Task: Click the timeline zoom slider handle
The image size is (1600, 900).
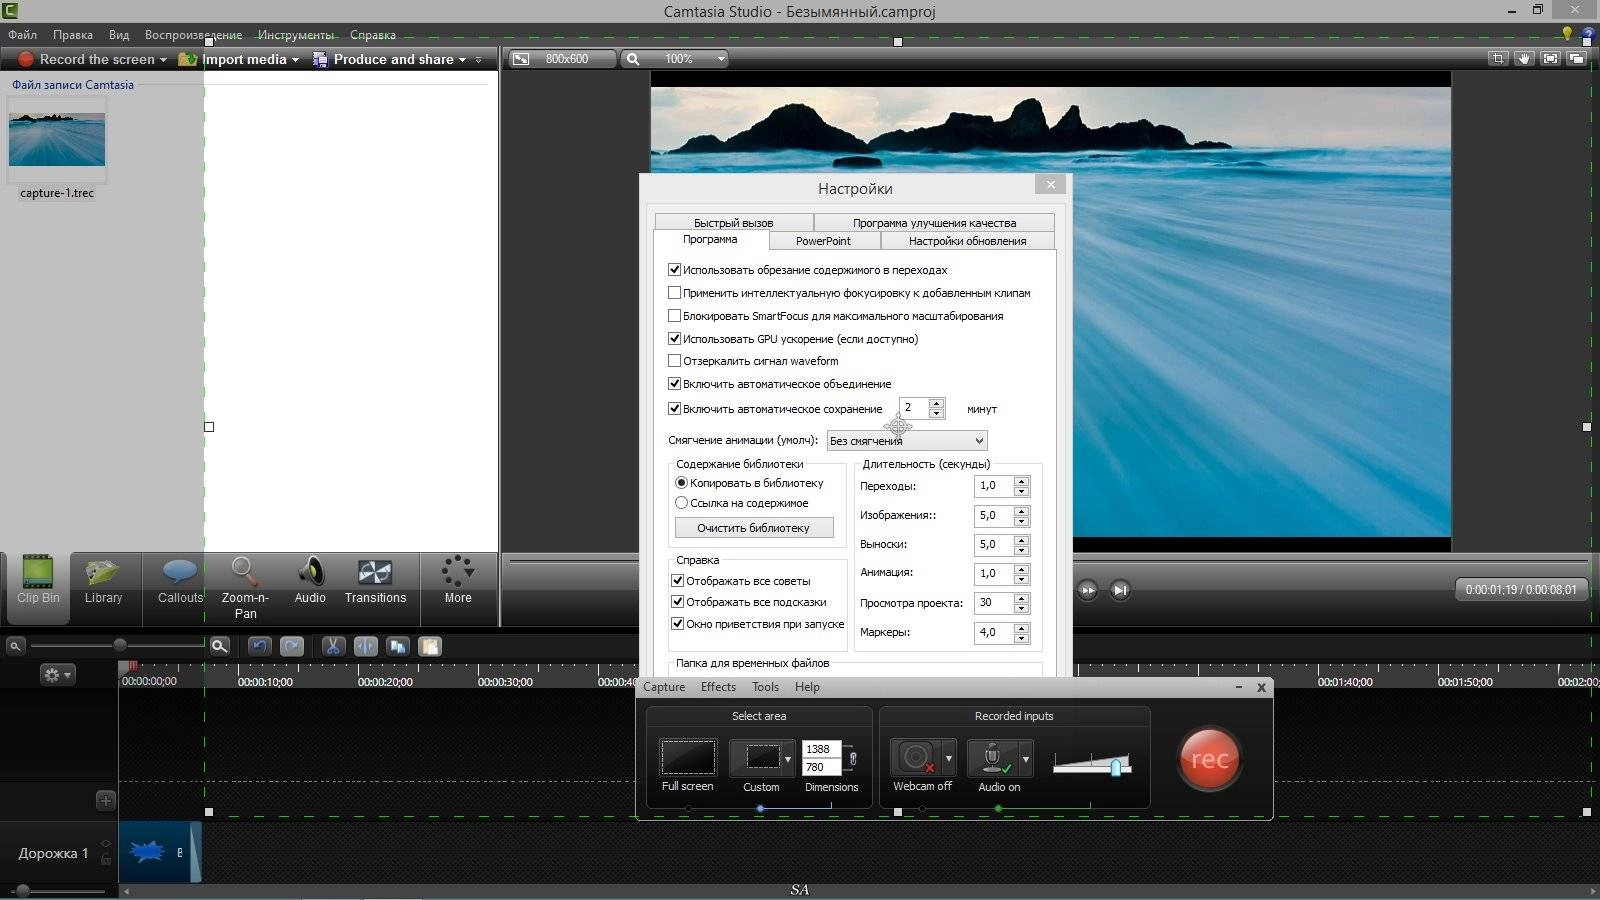Action: pos(120,645)
